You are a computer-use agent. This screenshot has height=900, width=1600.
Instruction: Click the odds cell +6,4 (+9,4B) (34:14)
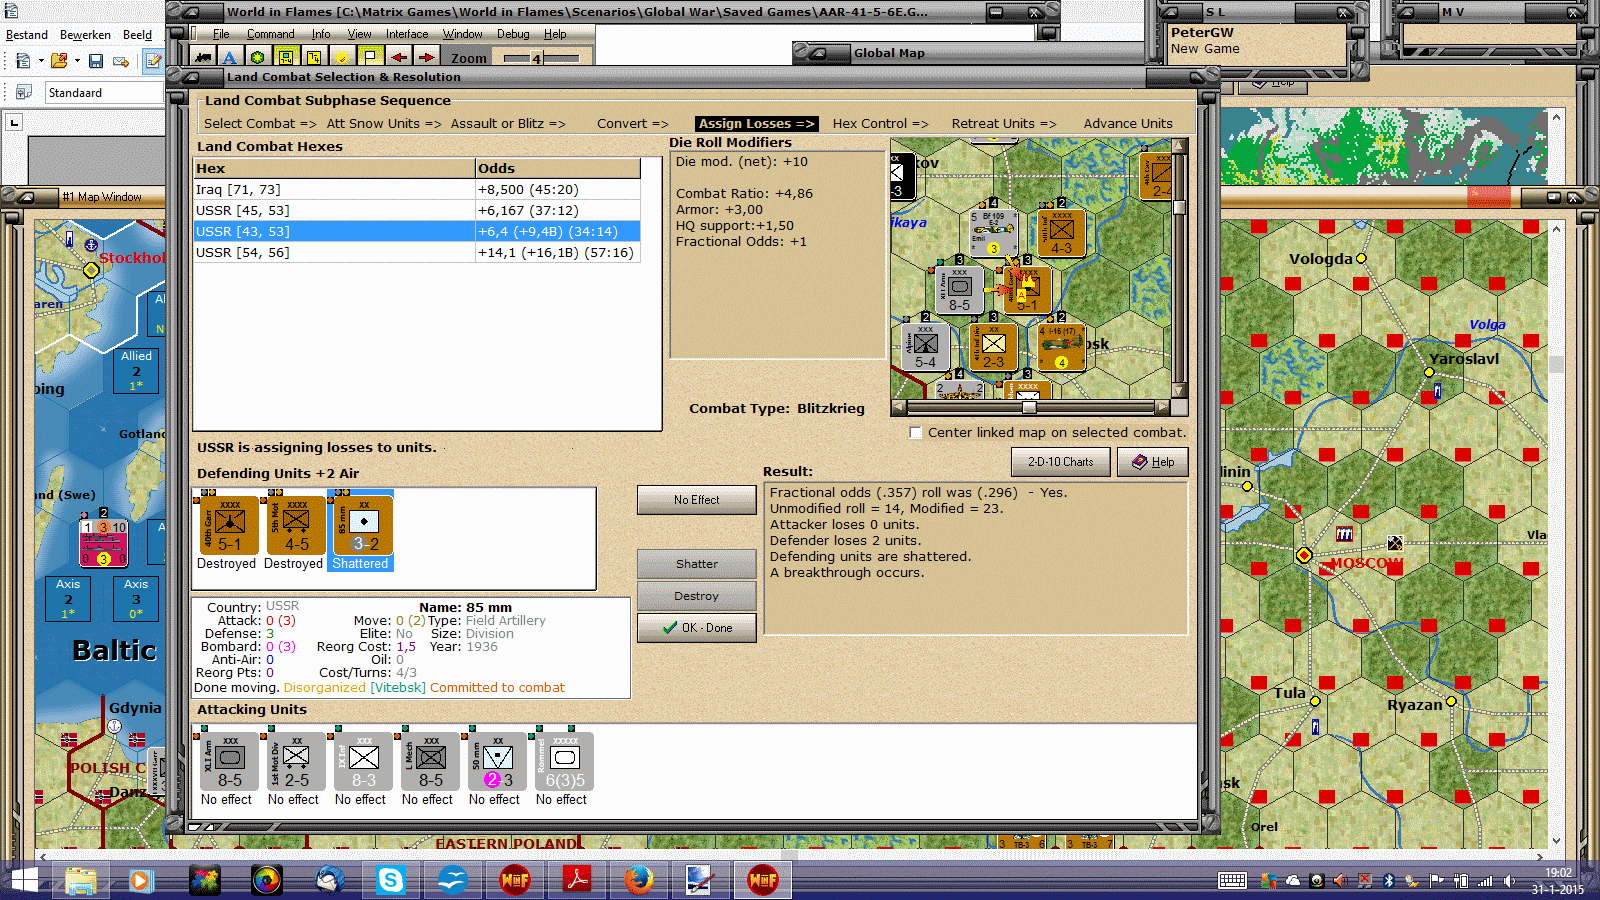[557, 231]
